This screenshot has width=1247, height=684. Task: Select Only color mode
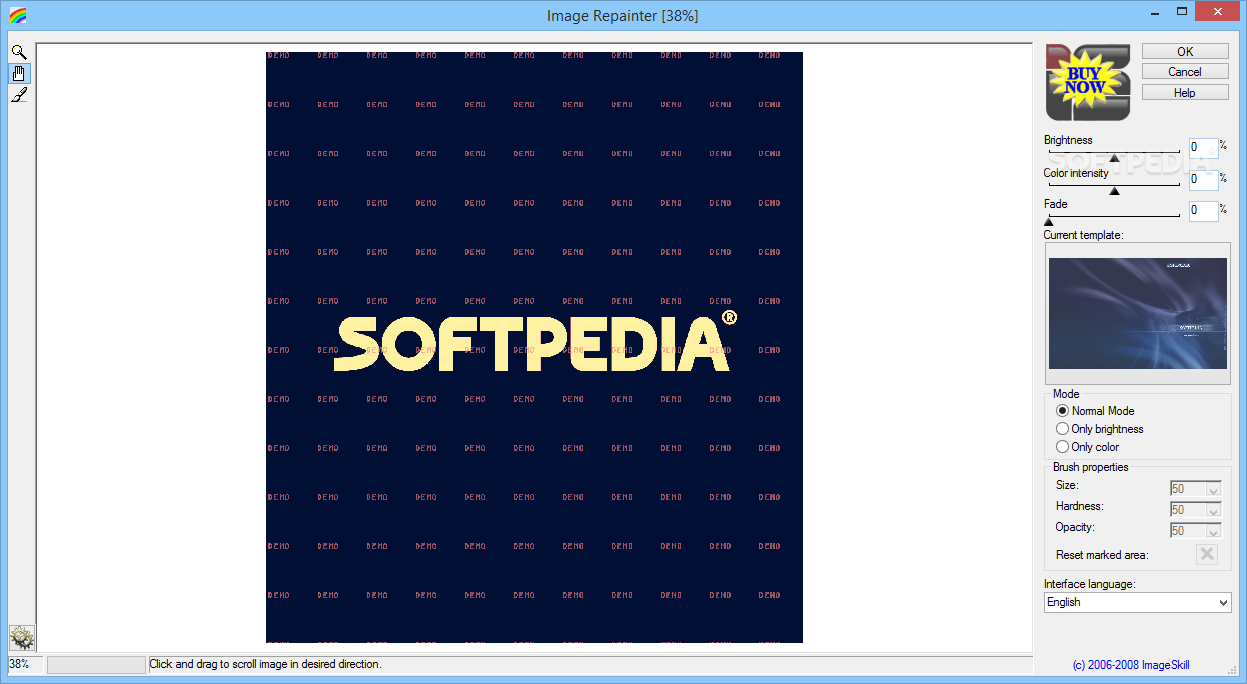pos(1062,447)
